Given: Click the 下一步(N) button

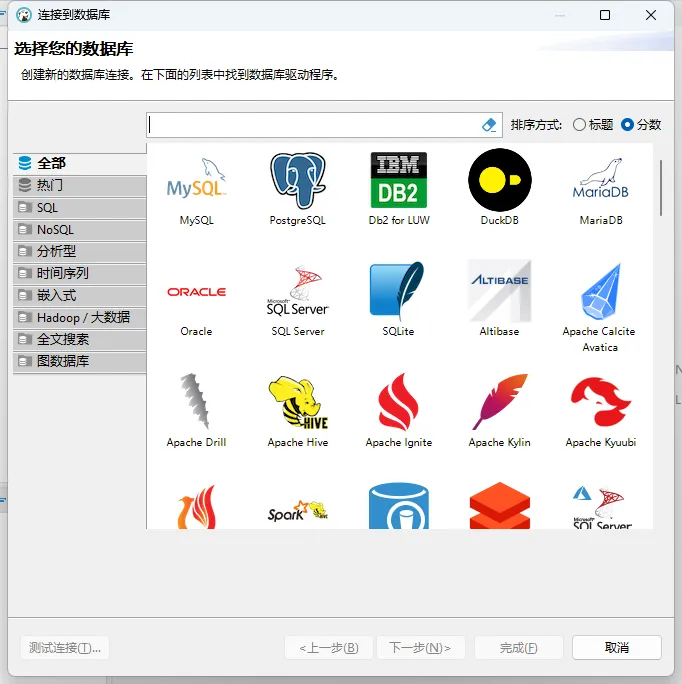Looking at the screenshot, I should (420, 647).
